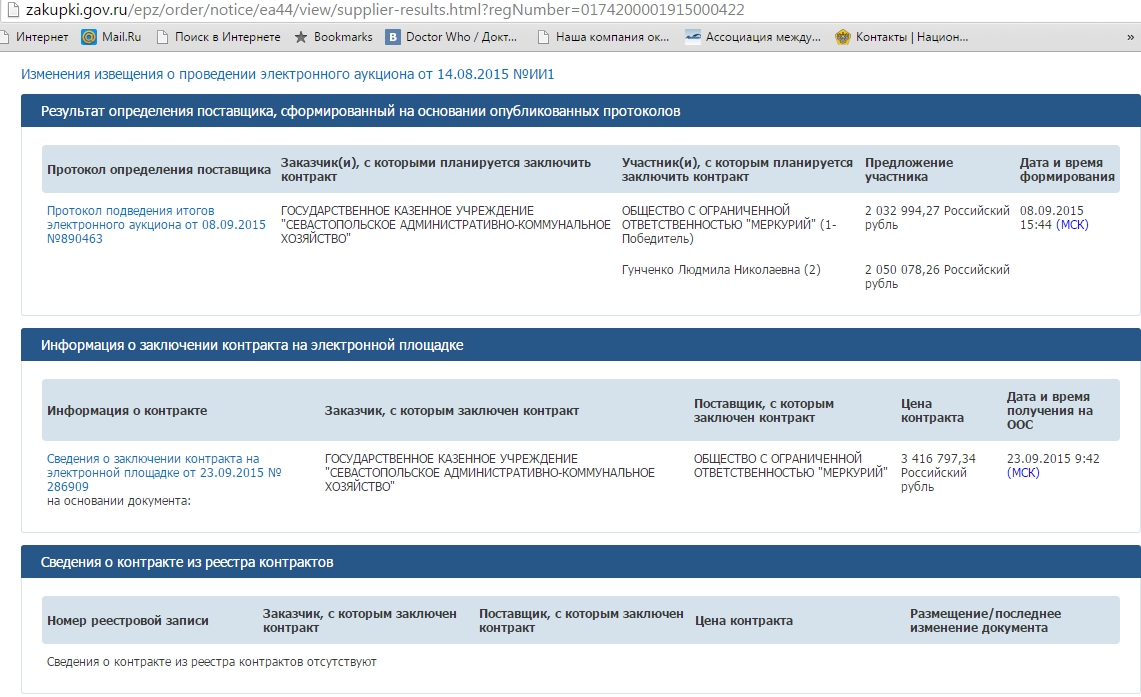Click the МСК timezone link under 23.09.2015 9:42
The image size is (1141, 697).
[1022, 473]
